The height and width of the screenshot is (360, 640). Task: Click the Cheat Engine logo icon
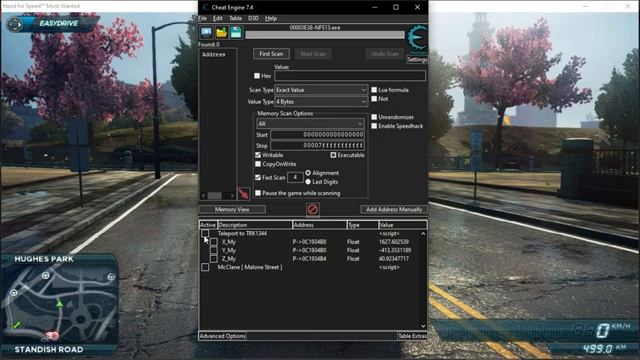[x=418, y=40]
